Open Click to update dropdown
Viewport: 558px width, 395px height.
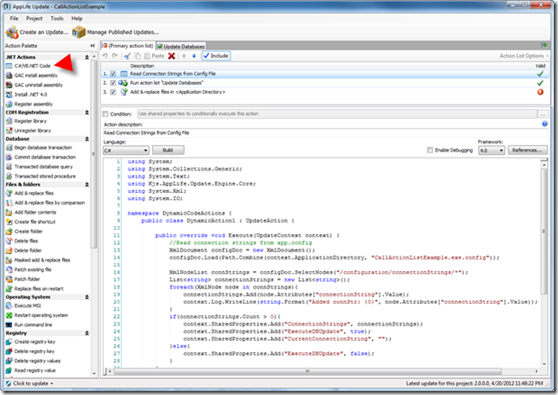[30, 384]
